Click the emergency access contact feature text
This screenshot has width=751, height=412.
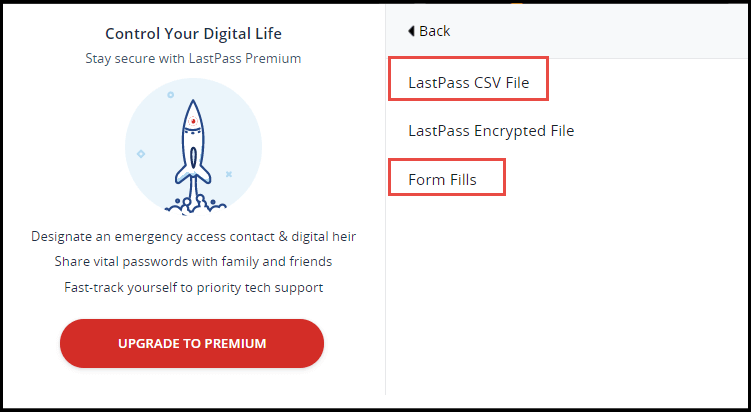(x=193, y=237)
